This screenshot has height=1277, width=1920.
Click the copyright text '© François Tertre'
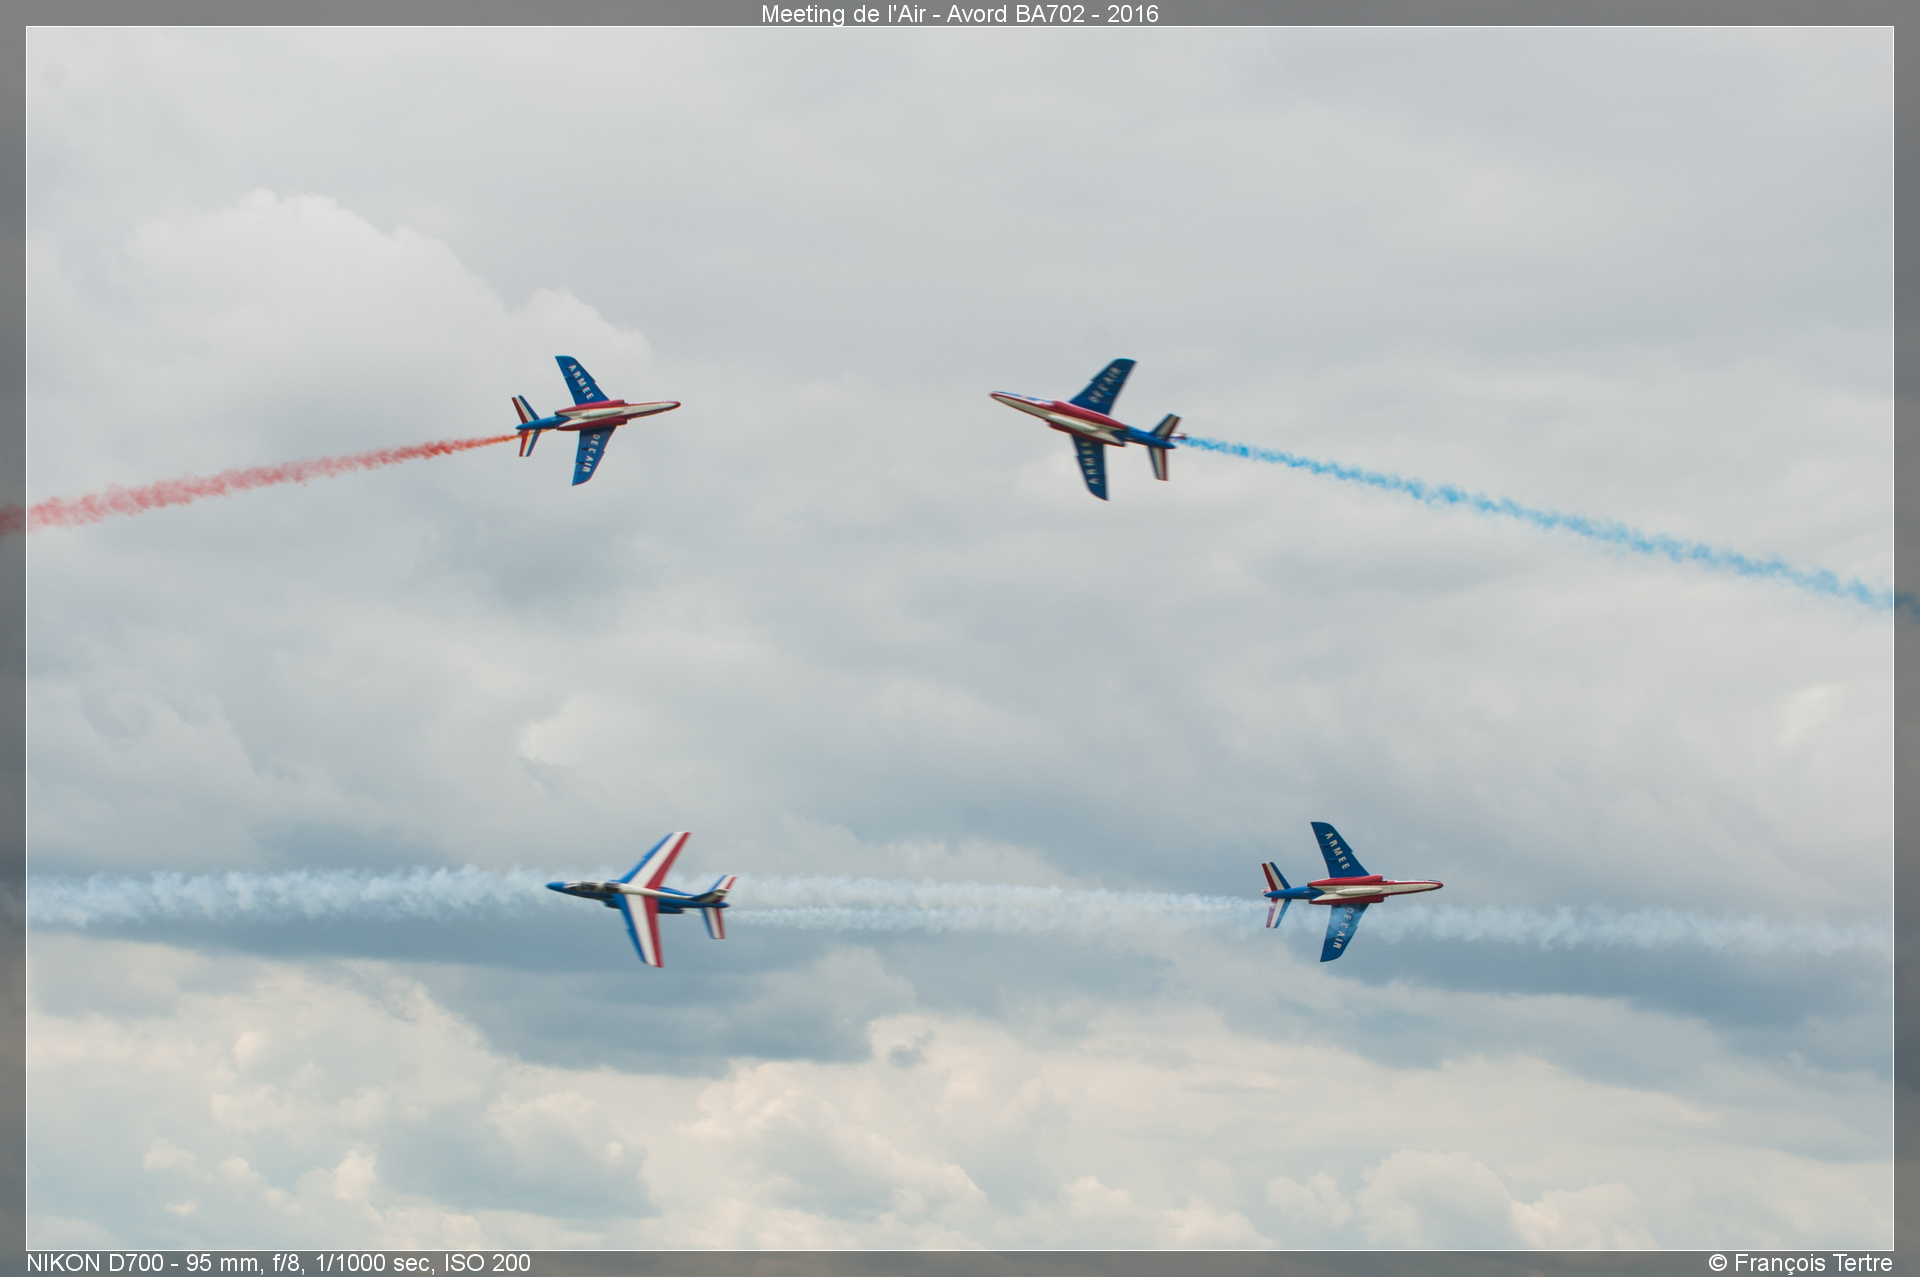click(1800, 1263)
